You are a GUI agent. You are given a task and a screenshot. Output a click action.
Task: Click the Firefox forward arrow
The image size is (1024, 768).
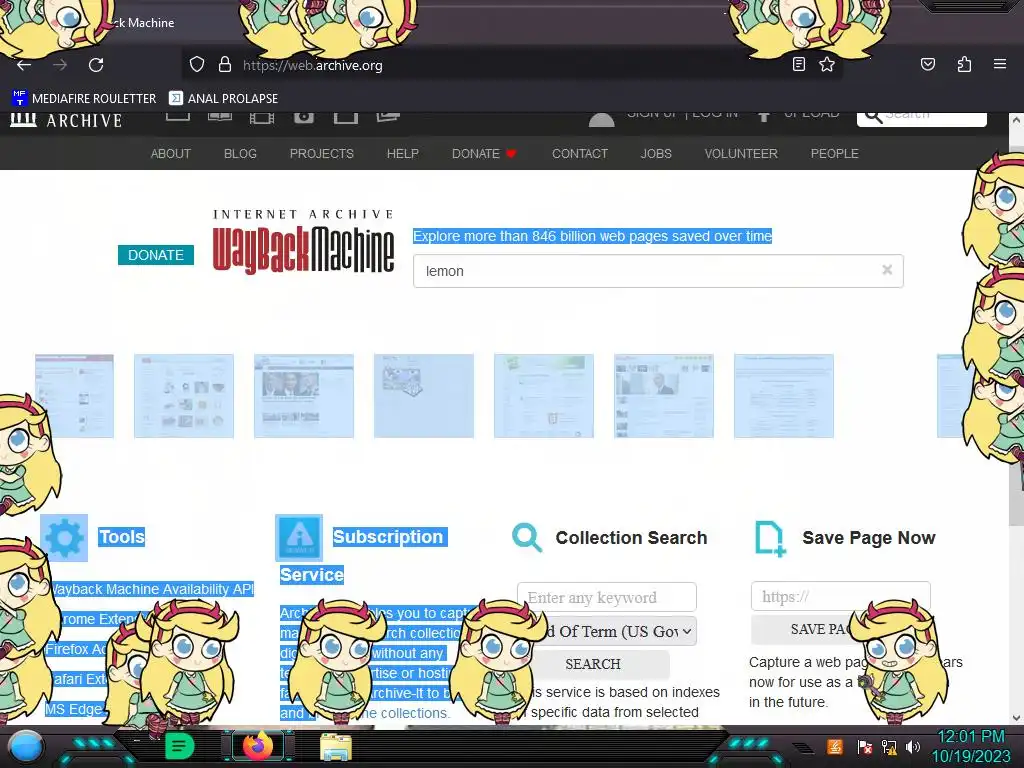(60, 65)
